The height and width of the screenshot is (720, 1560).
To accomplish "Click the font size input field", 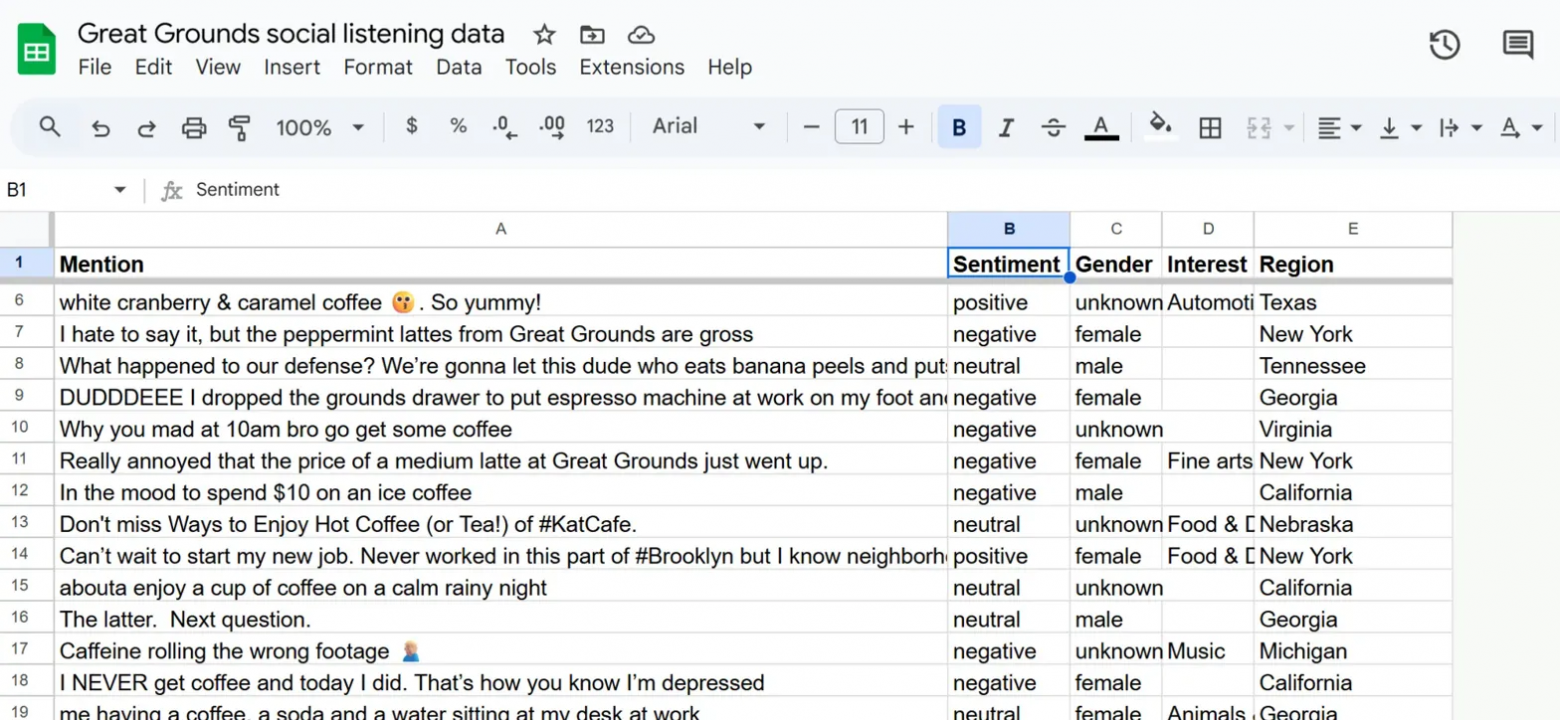I will pyautogui.click(x=859, y=127).
